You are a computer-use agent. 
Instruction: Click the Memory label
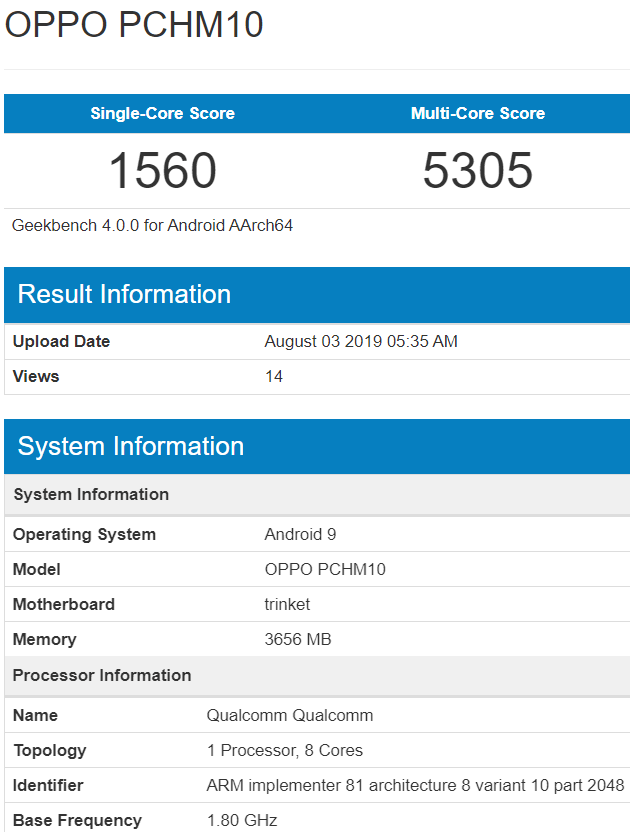point(44,639)
